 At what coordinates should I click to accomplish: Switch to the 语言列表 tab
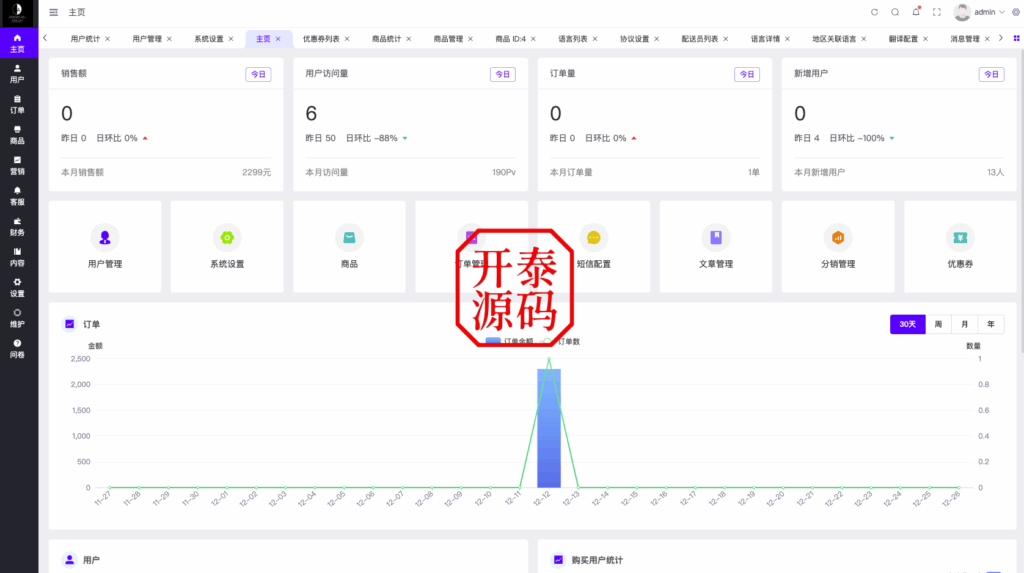point(573,39)
